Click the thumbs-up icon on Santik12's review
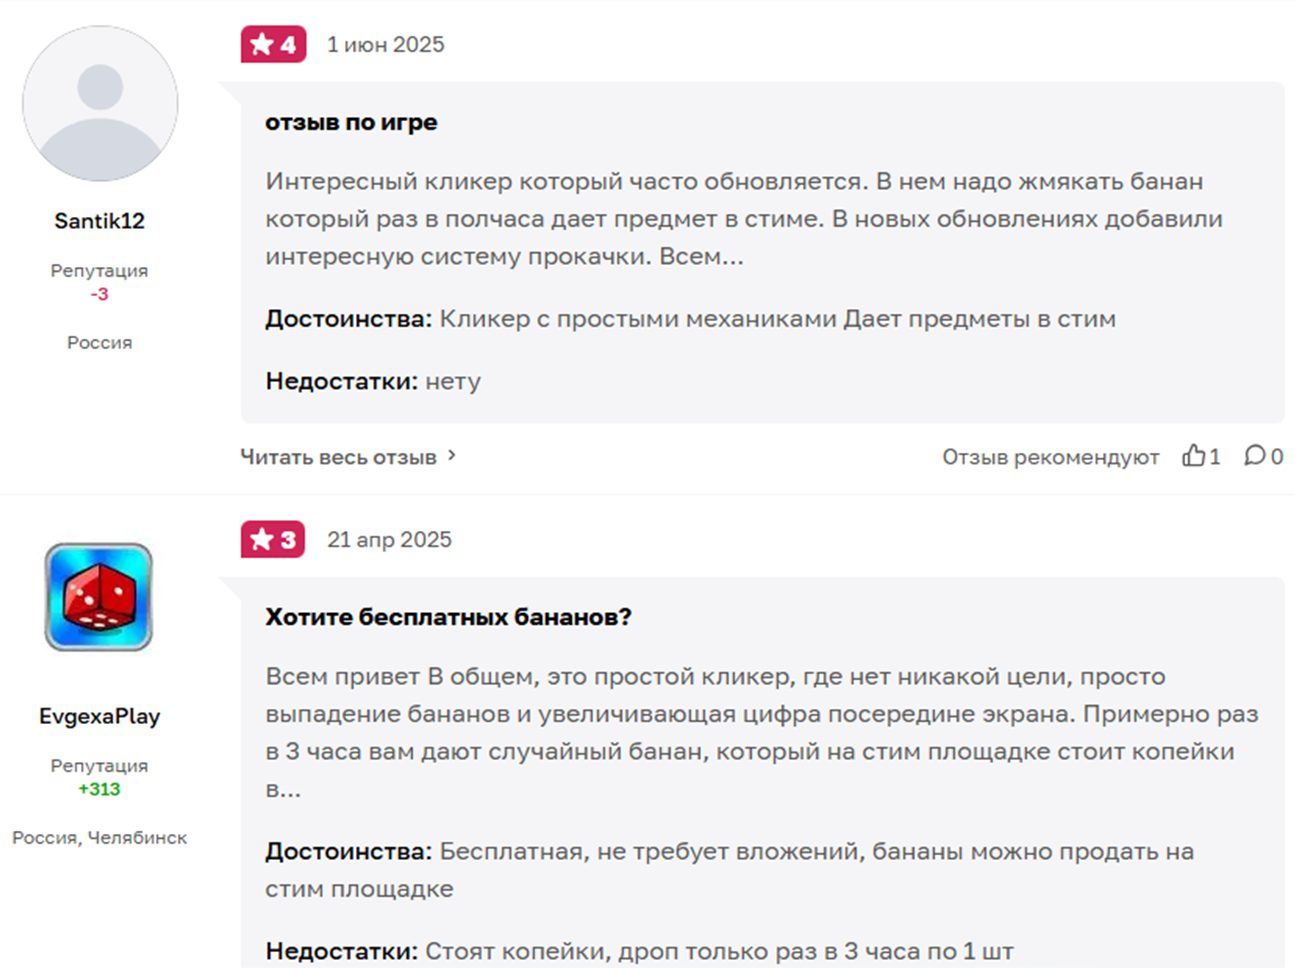The height and width of the screenshot is (968, 1295). pos(1193,456)
